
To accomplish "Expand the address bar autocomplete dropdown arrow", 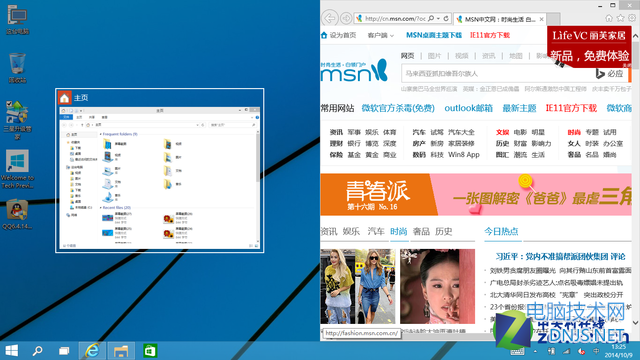I will point(438,18).
